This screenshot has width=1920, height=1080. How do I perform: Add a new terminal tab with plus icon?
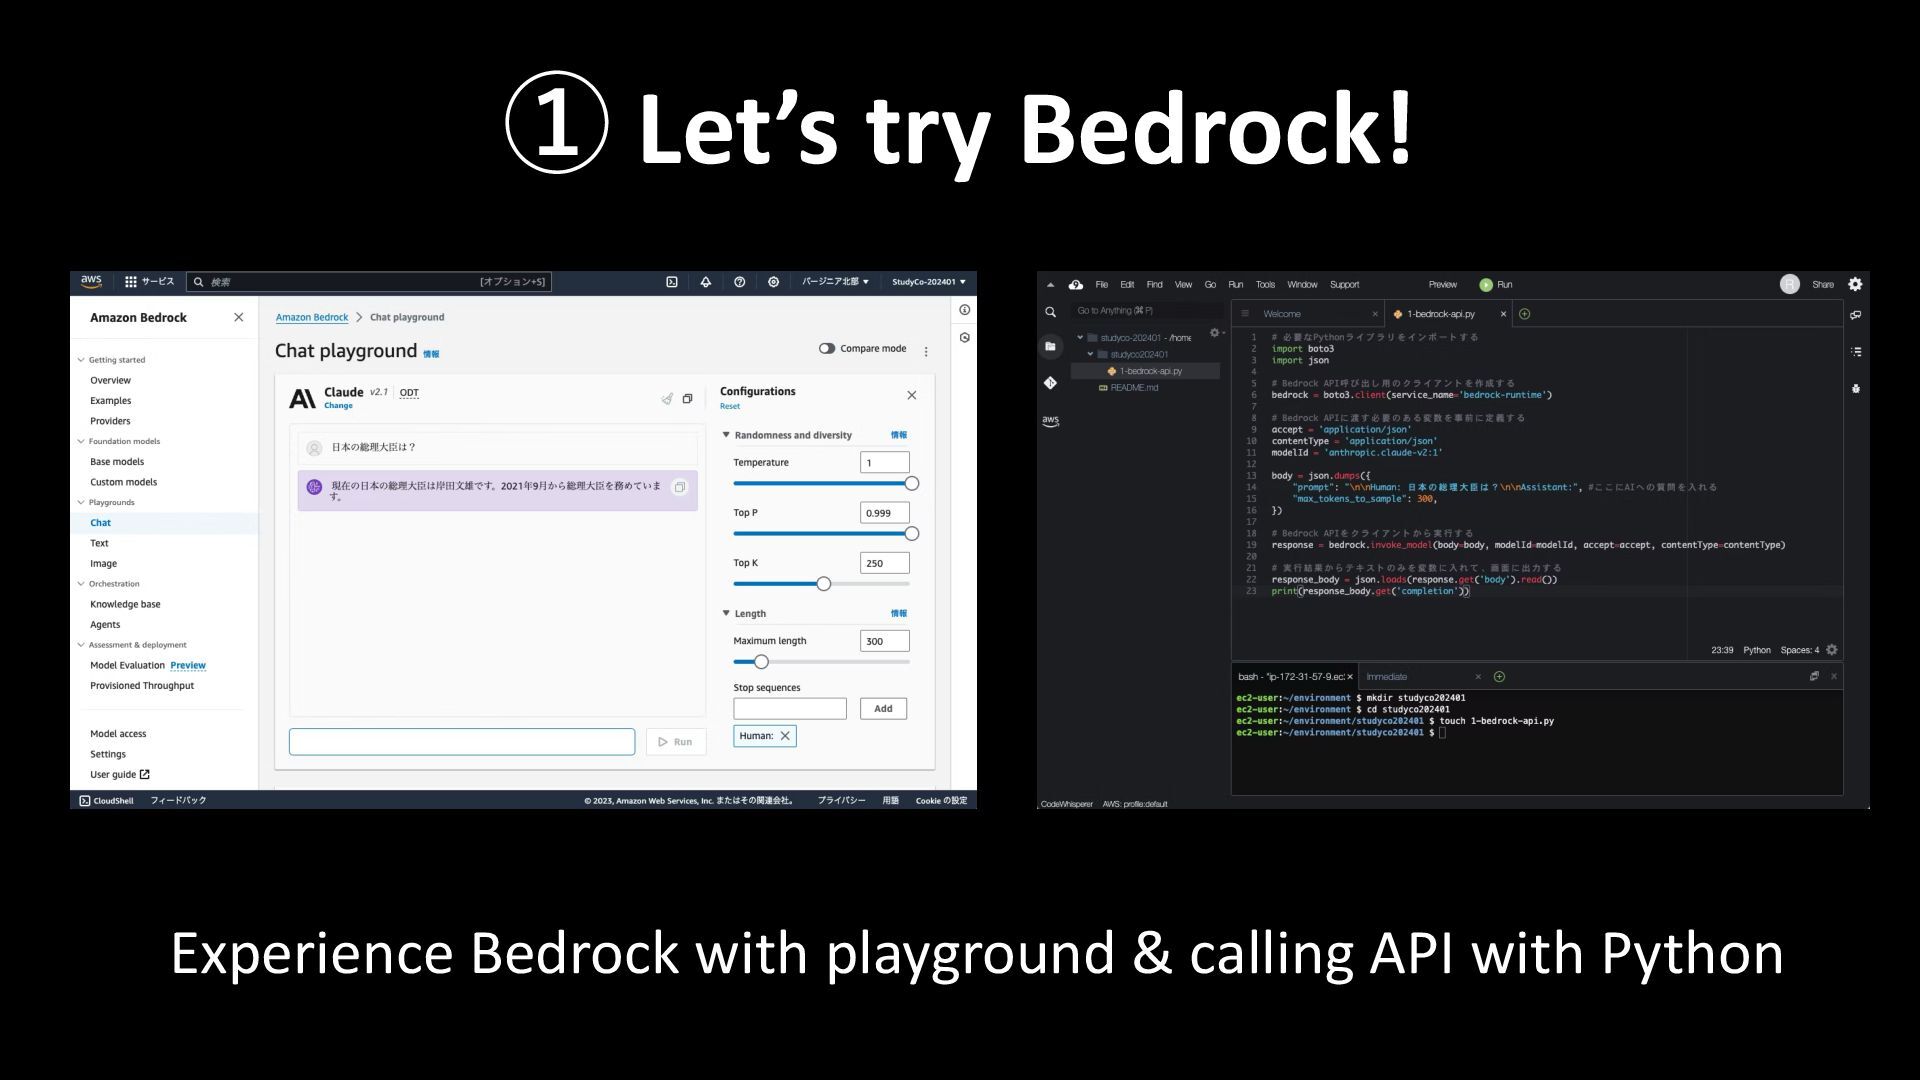coord(1499,677)
